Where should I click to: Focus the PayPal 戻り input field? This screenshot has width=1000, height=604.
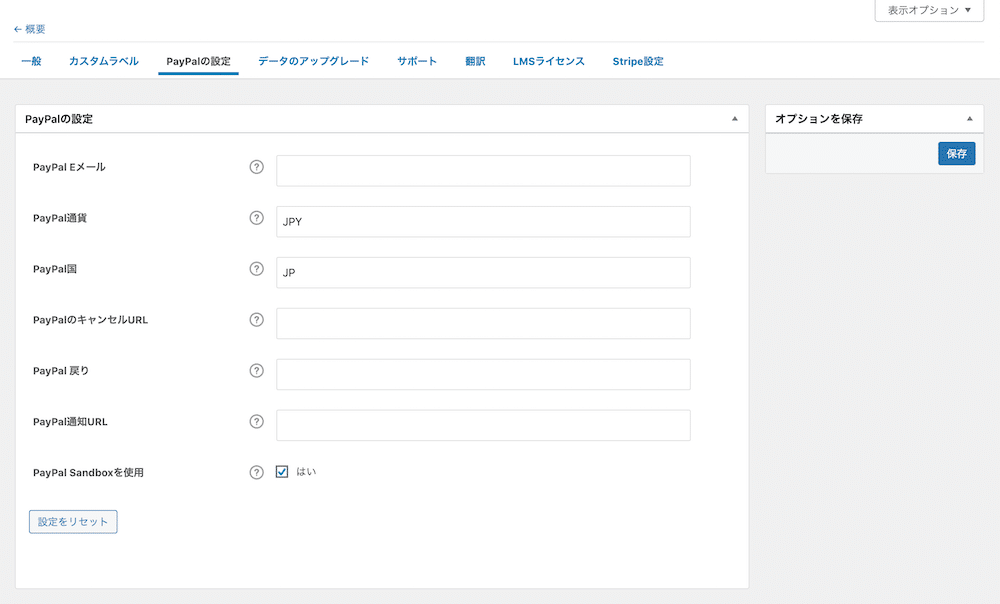pyautogui.click(x=483, y=374)
